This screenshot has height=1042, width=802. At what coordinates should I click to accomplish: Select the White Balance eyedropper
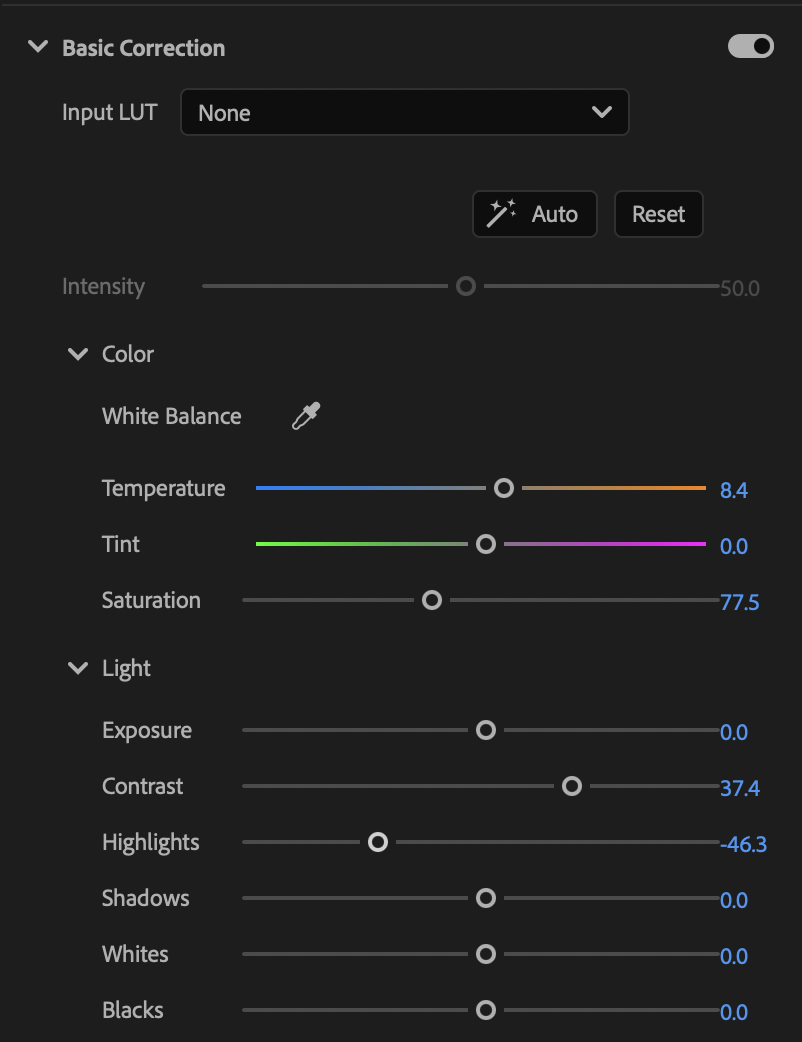tap(306, 416)
